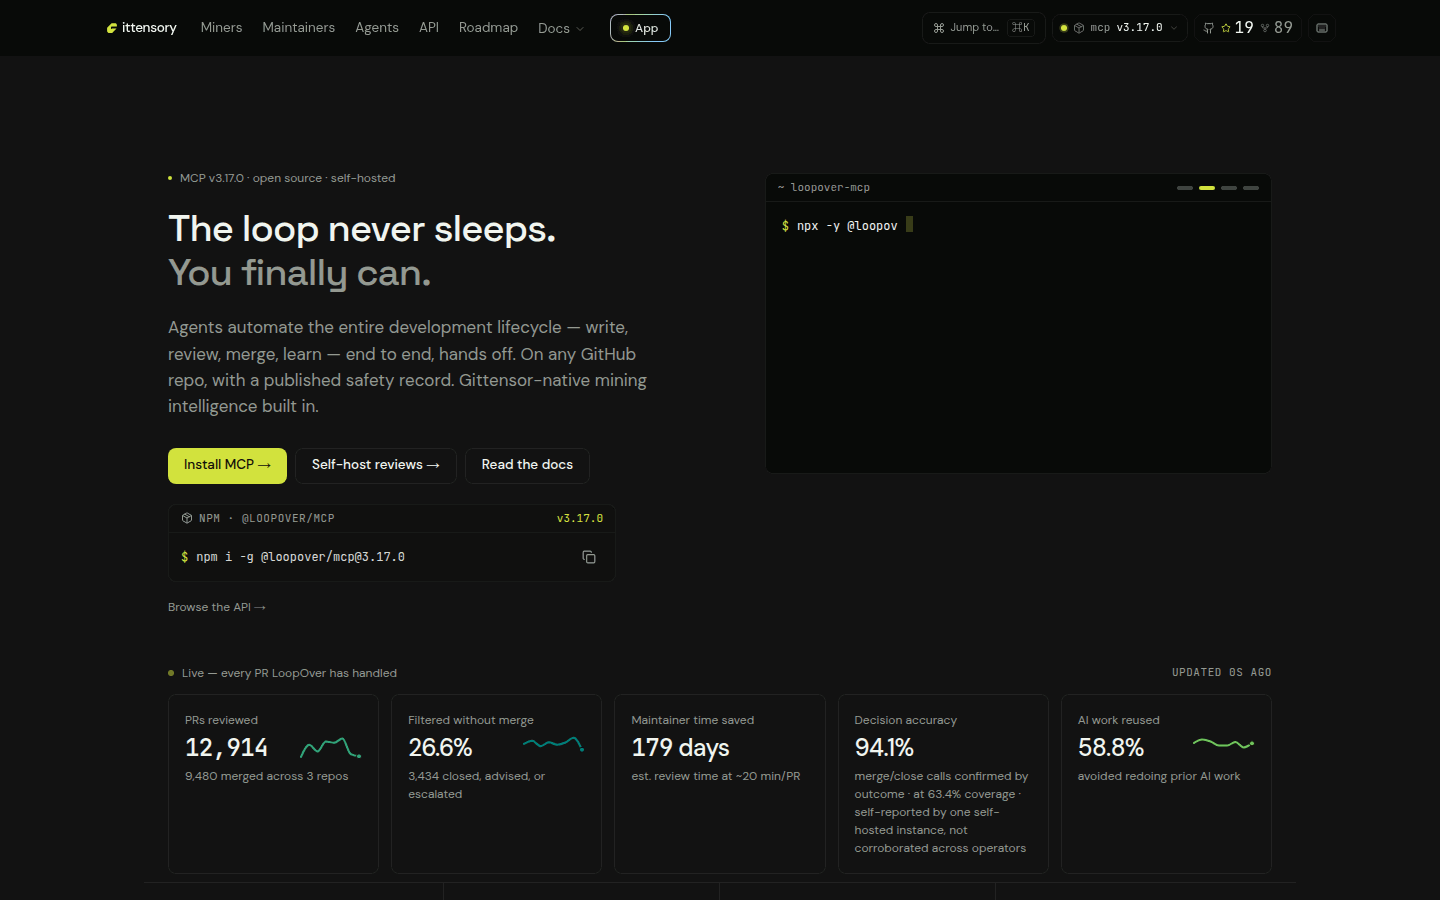The width and height of the screenshot is (1440, 900).
Task: Click the NPM package cube icon
Action: [x=187, y=518]
